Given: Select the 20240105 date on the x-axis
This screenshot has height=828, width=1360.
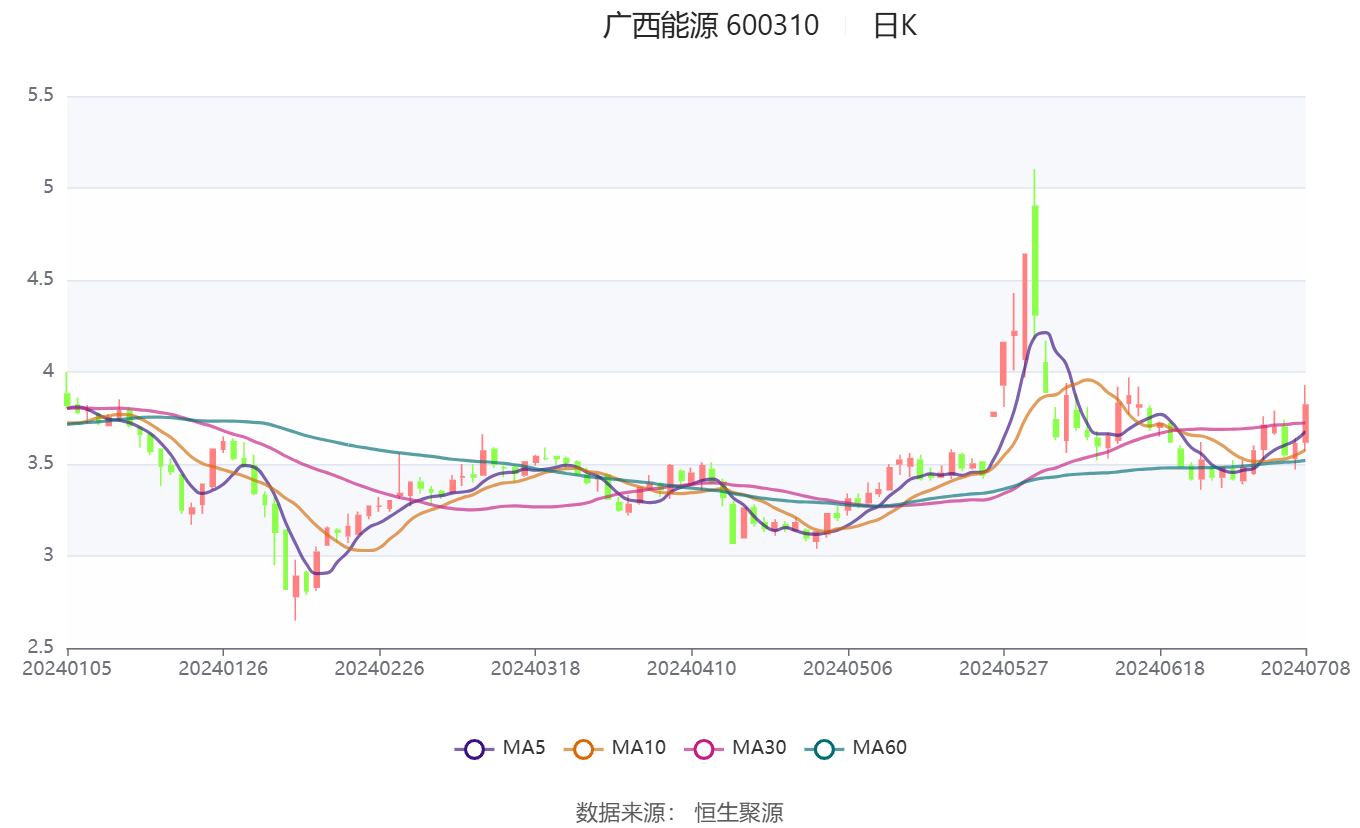Looking at the screenshot, I should 68,668.
